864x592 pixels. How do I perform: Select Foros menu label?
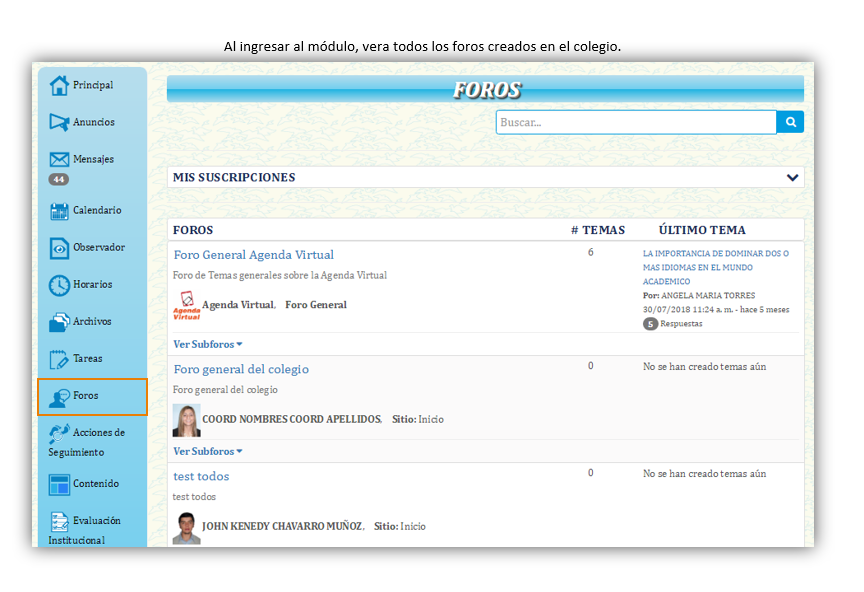click(85, 395)
